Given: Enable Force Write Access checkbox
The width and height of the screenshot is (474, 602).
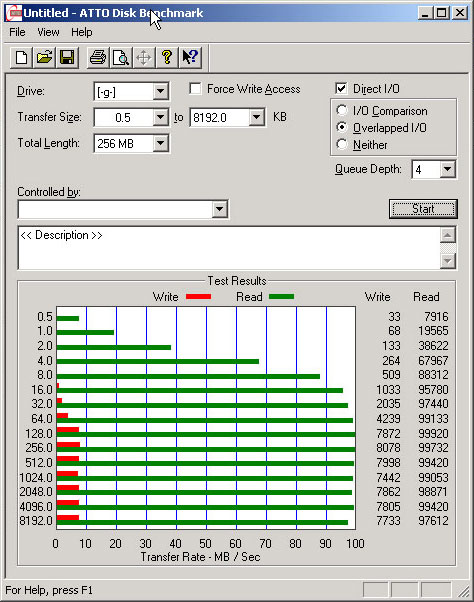Looking at the screenshot, I should [x=195, y=89].
